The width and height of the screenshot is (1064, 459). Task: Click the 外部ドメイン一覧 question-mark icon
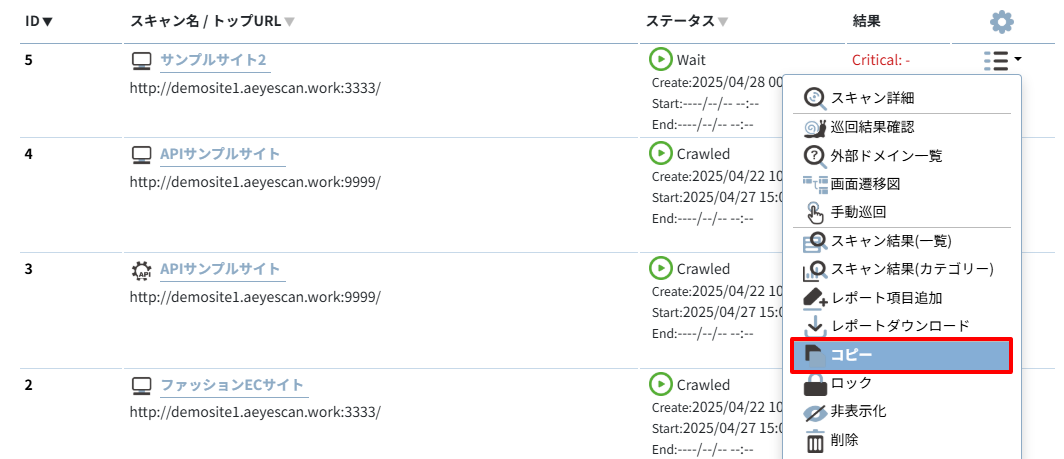[814, 155]
